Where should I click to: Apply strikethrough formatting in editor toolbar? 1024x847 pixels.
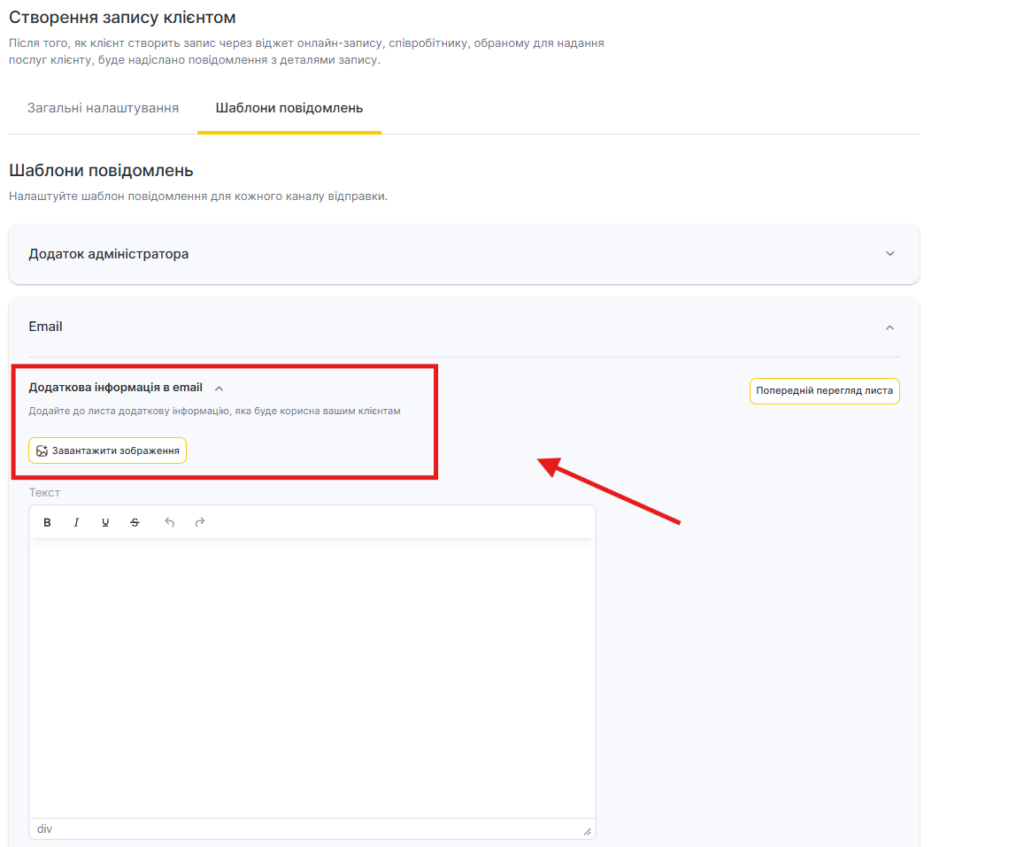135,523
